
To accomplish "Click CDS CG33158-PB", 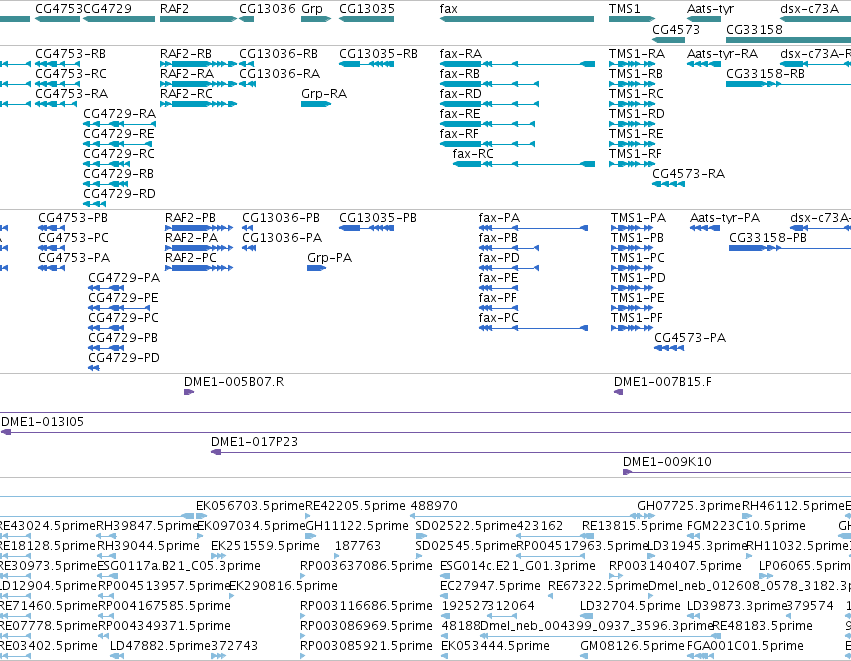I will [x=790, y=248].
